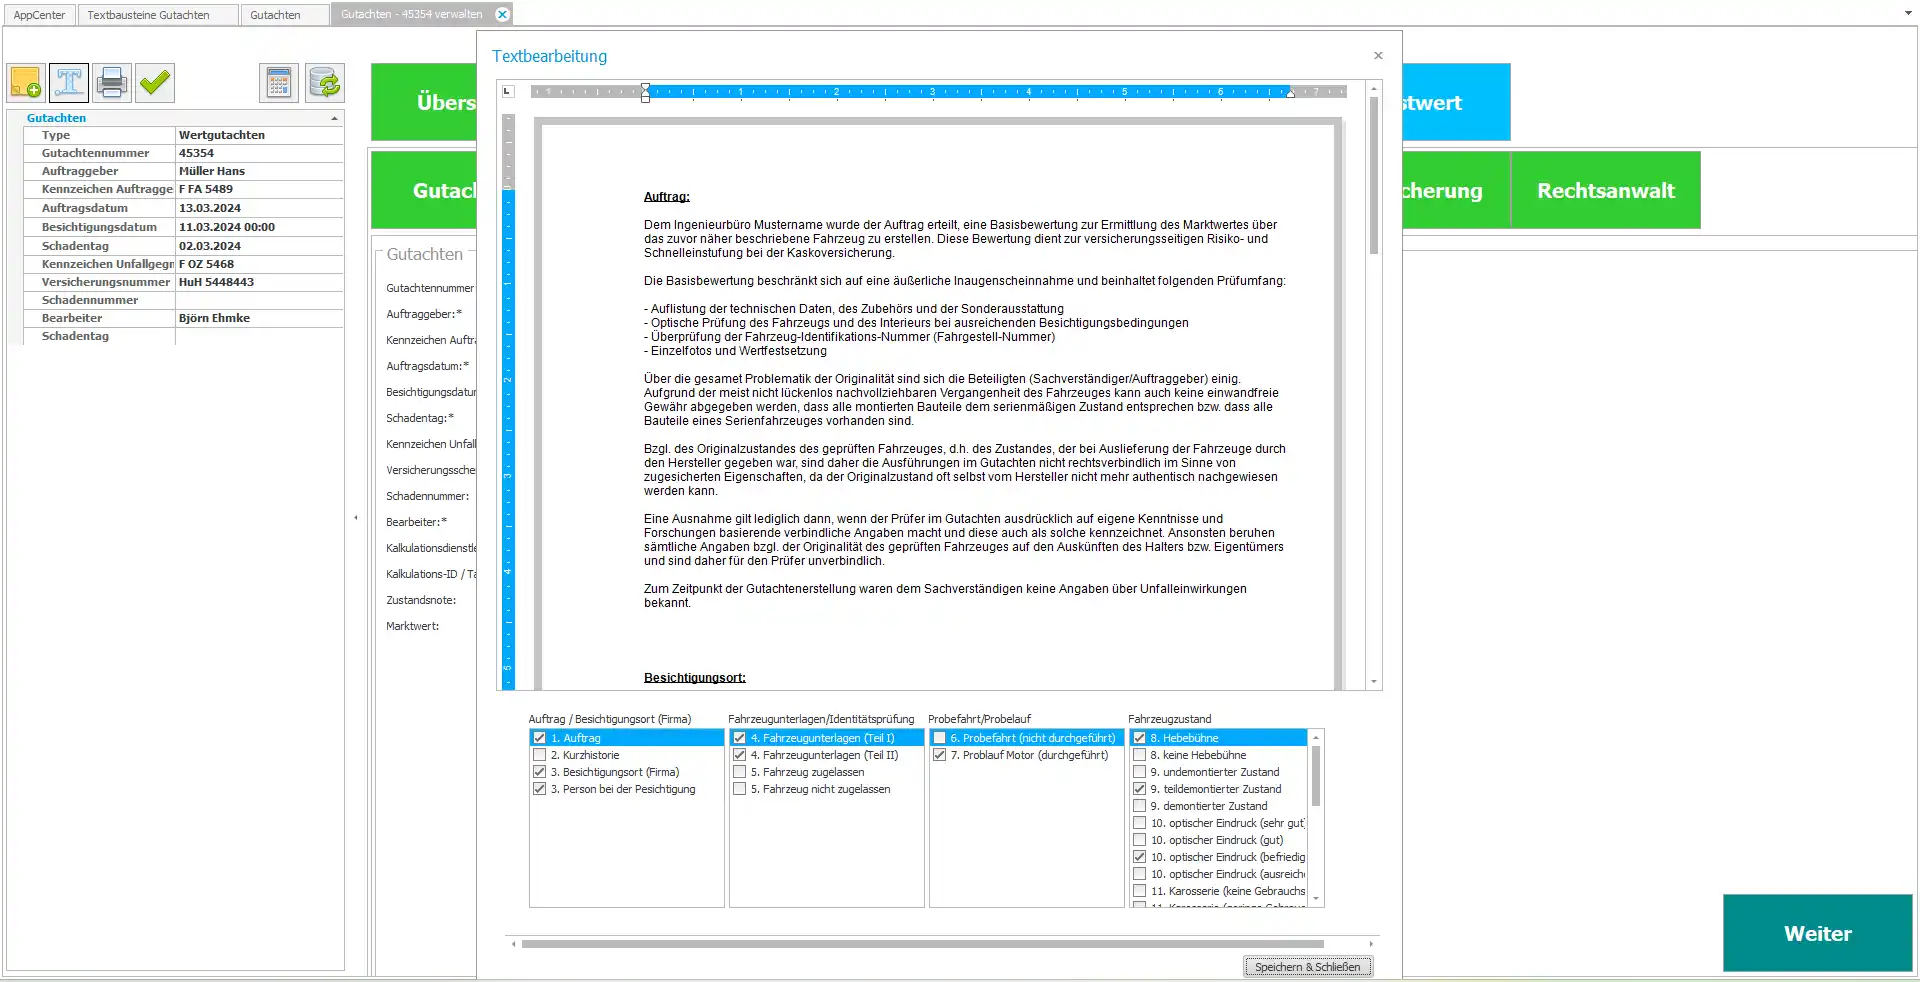Click the Fahrzeugzustand list scroll-down arrow

coord(1316,899)
